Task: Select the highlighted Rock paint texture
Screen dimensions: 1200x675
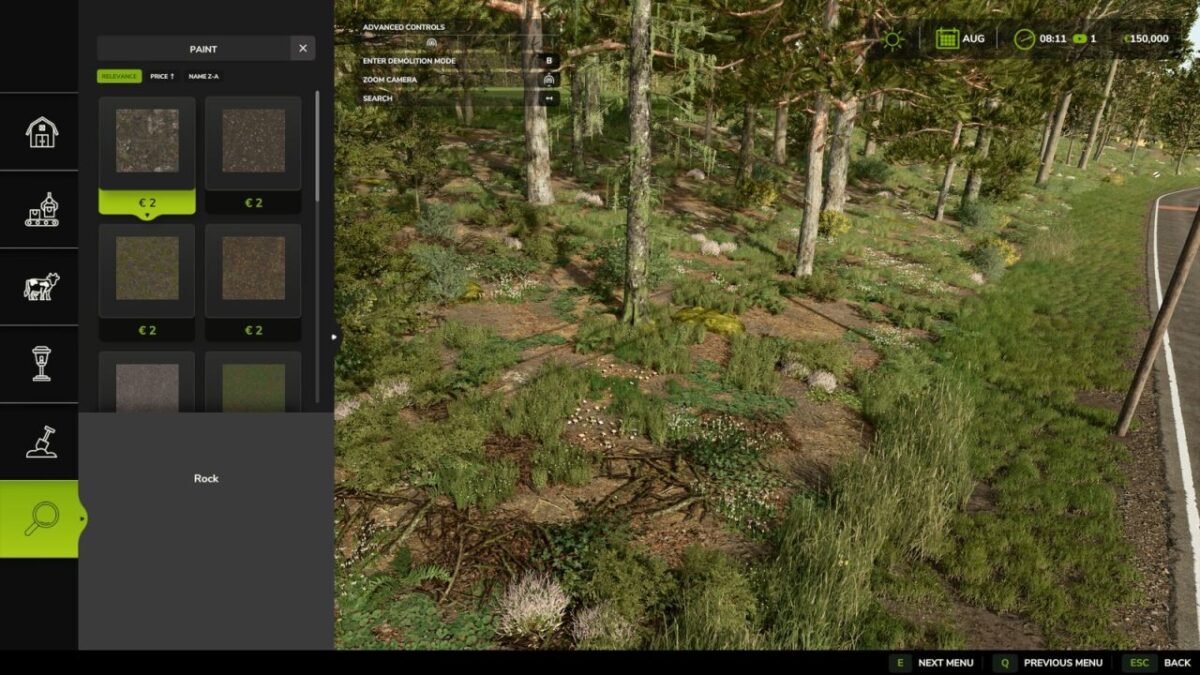Action: 147,143
